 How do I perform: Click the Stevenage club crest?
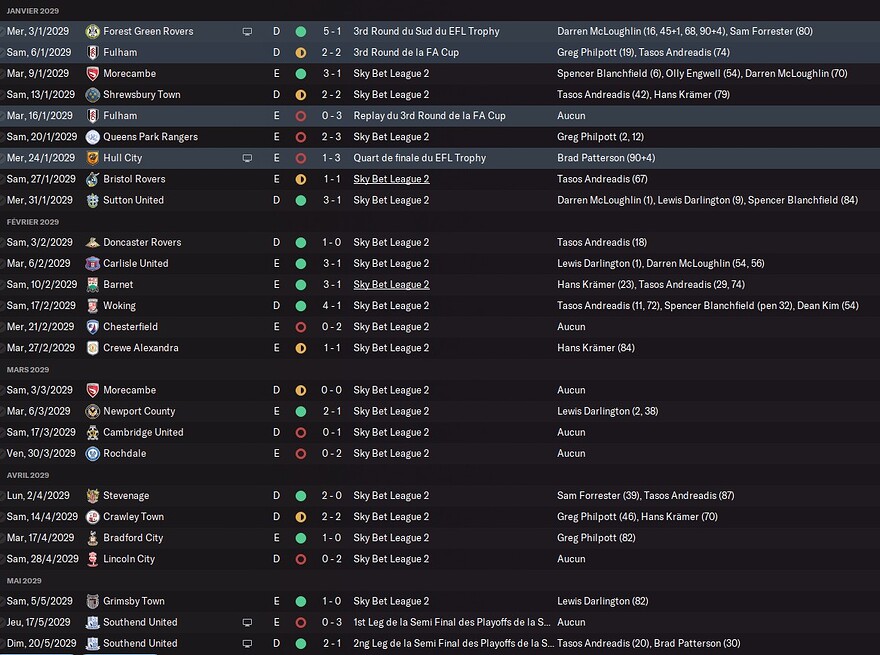[93, 496]
